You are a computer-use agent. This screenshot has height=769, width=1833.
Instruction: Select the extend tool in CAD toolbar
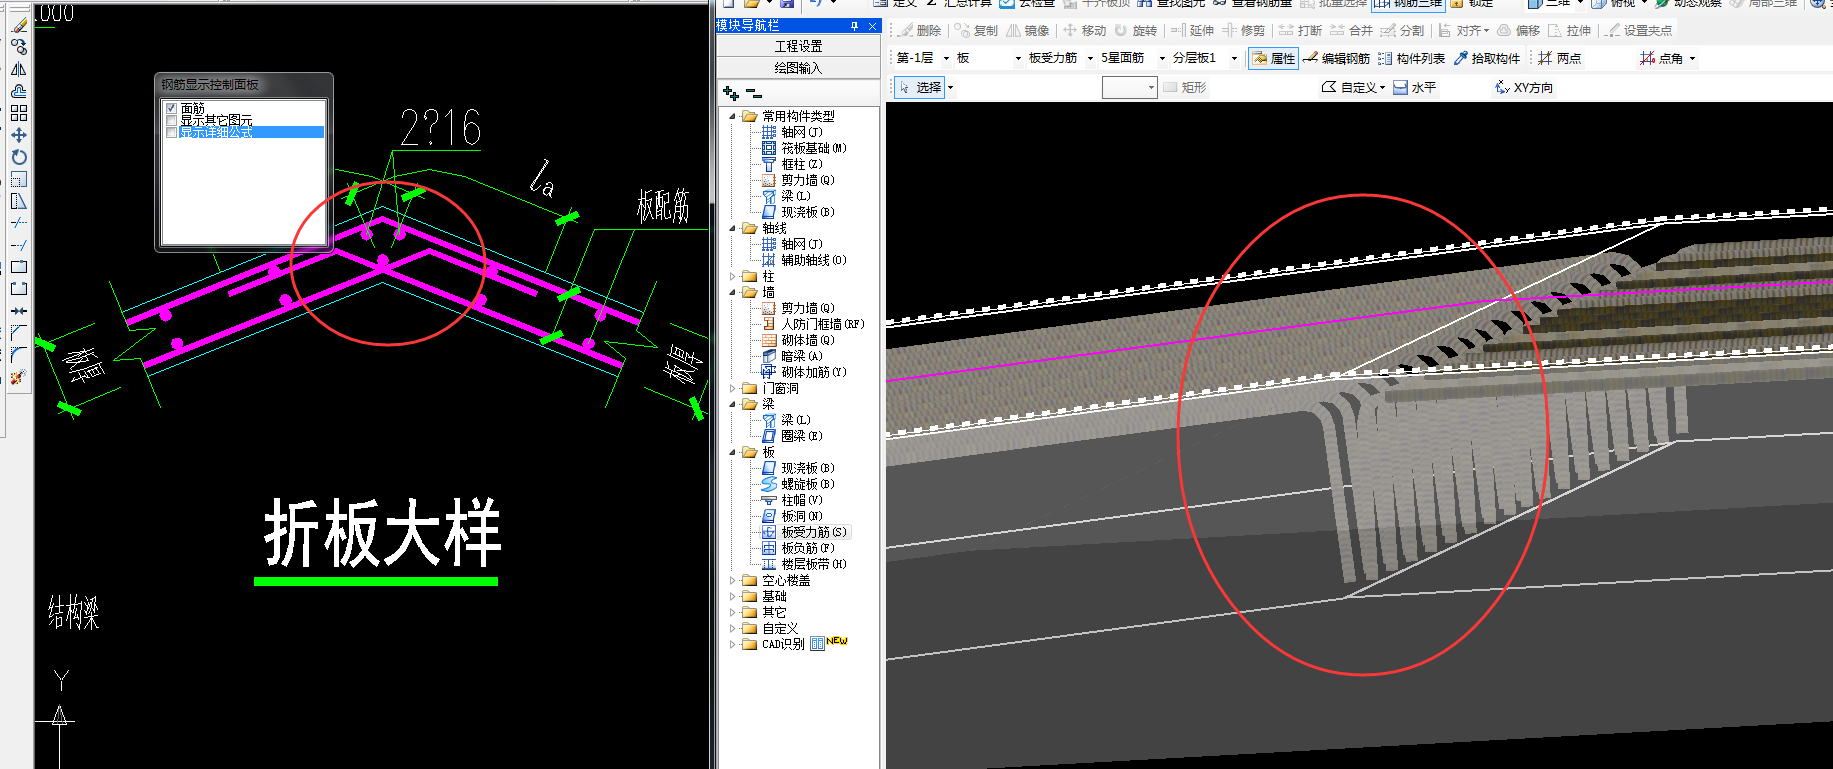(x=19, y=245)
